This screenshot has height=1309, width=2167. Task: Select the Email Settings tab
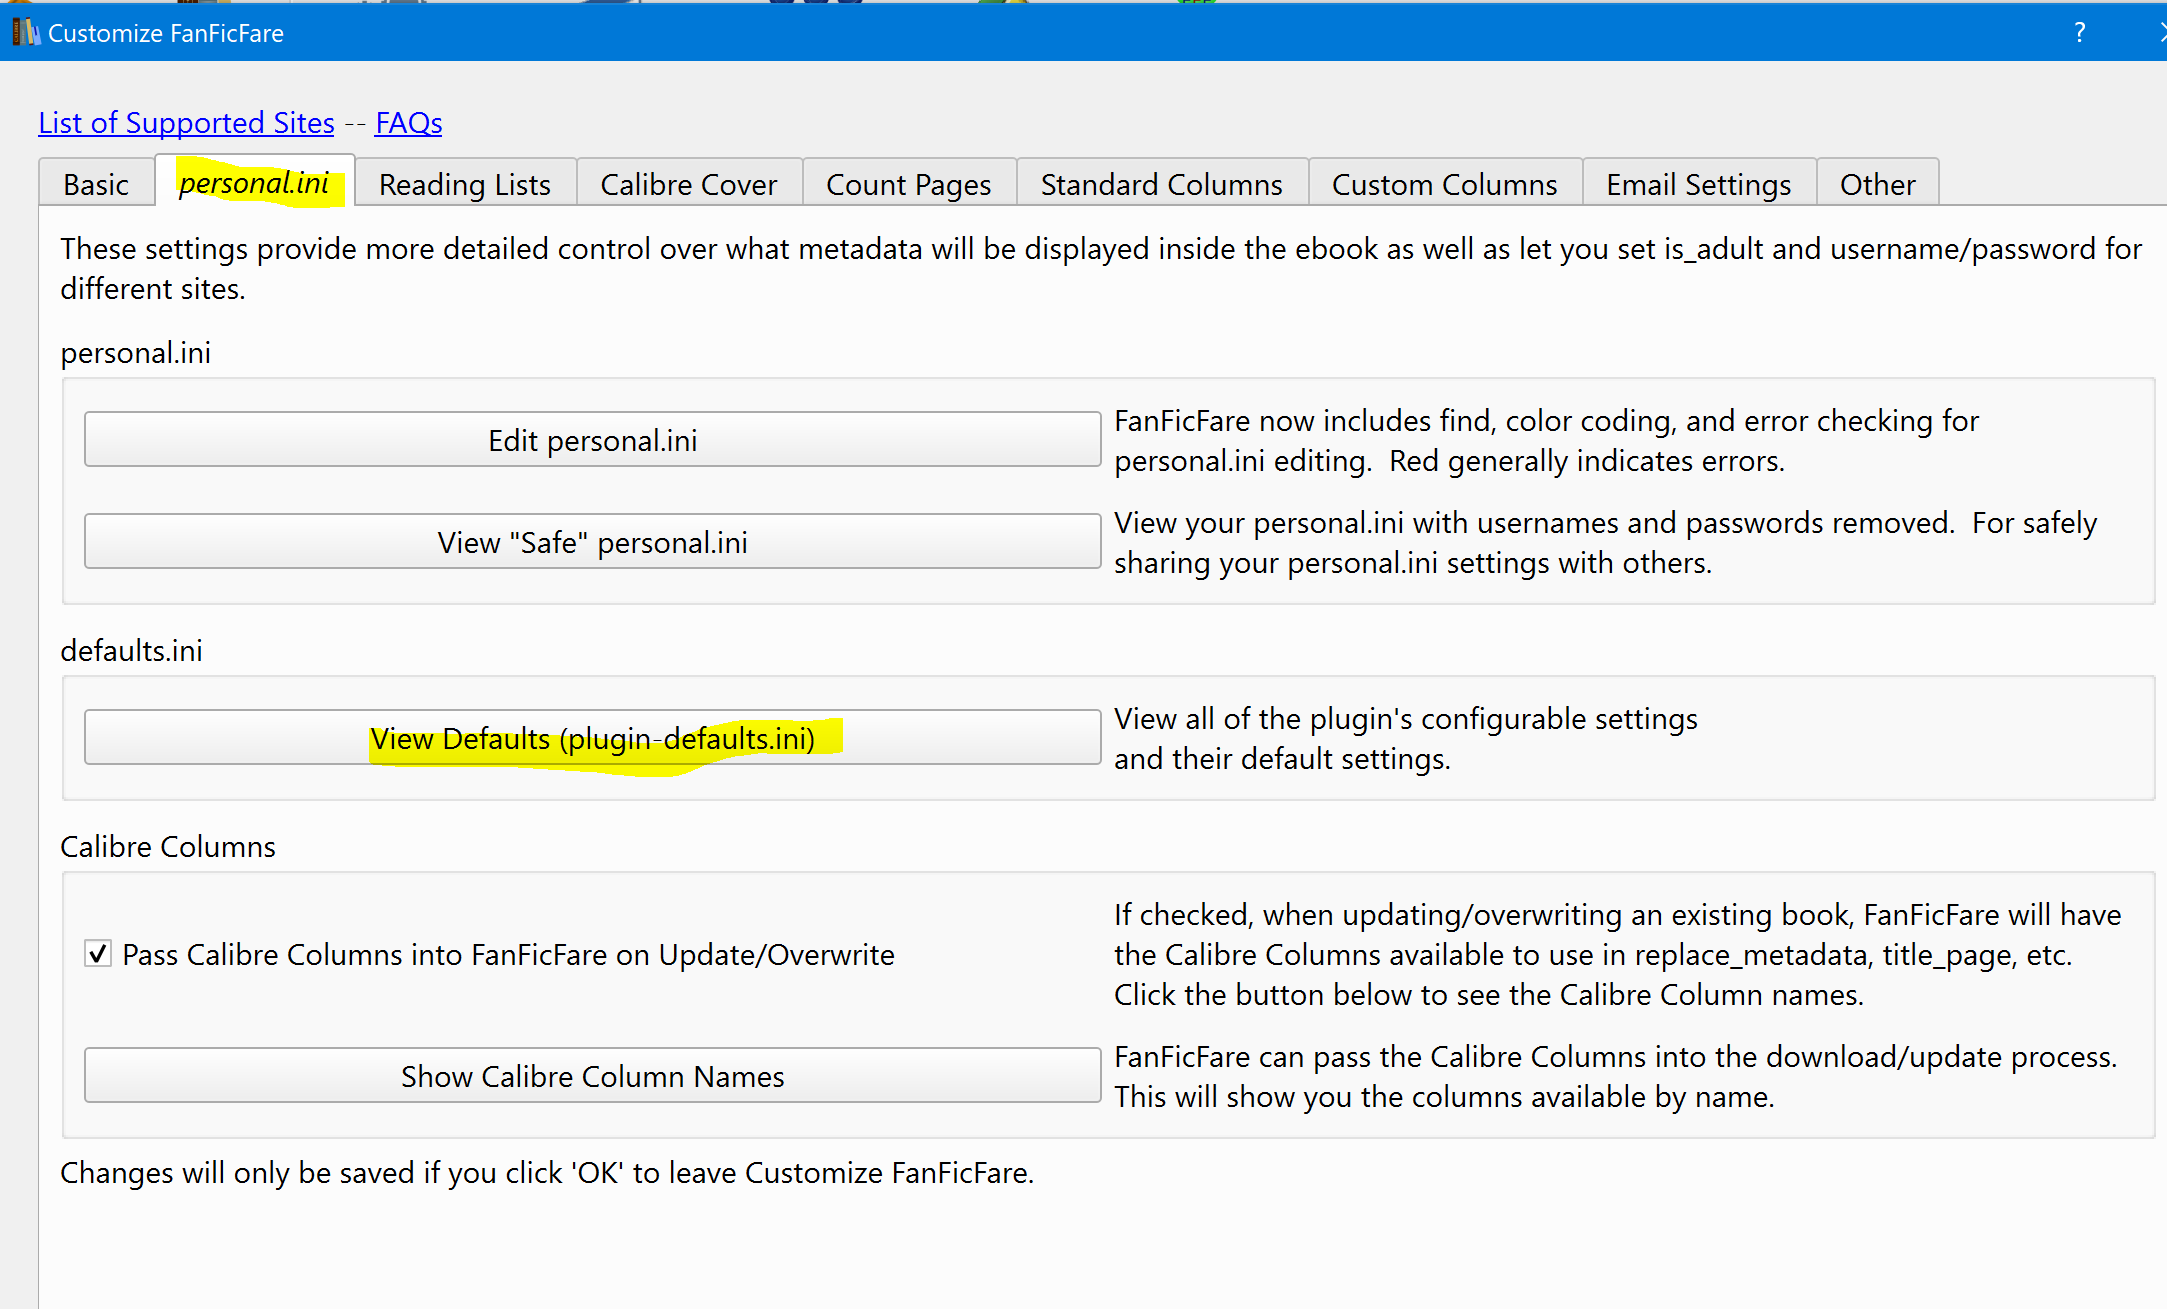point(1698,184)
